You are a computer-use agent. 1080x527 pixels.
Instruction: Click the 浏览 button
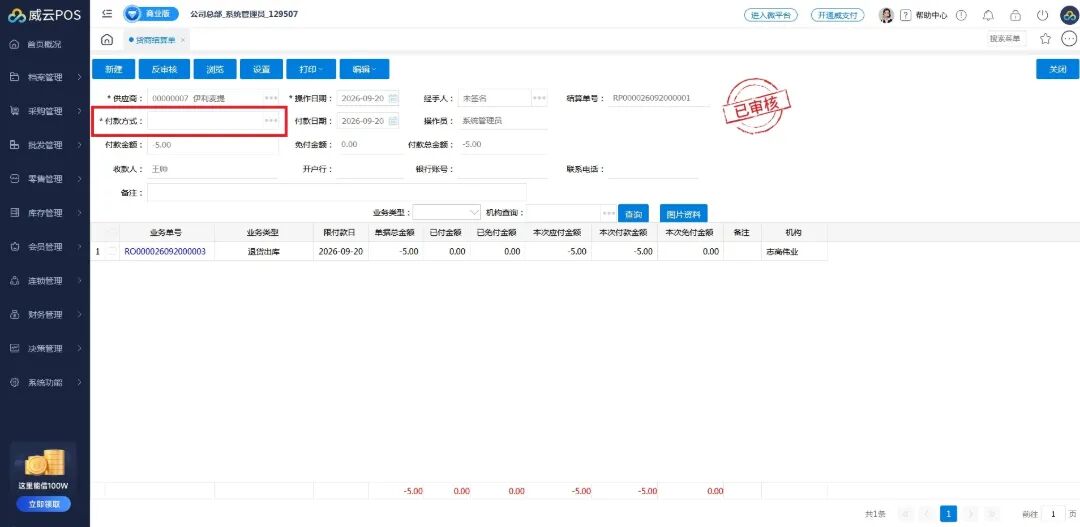(215, 69)
